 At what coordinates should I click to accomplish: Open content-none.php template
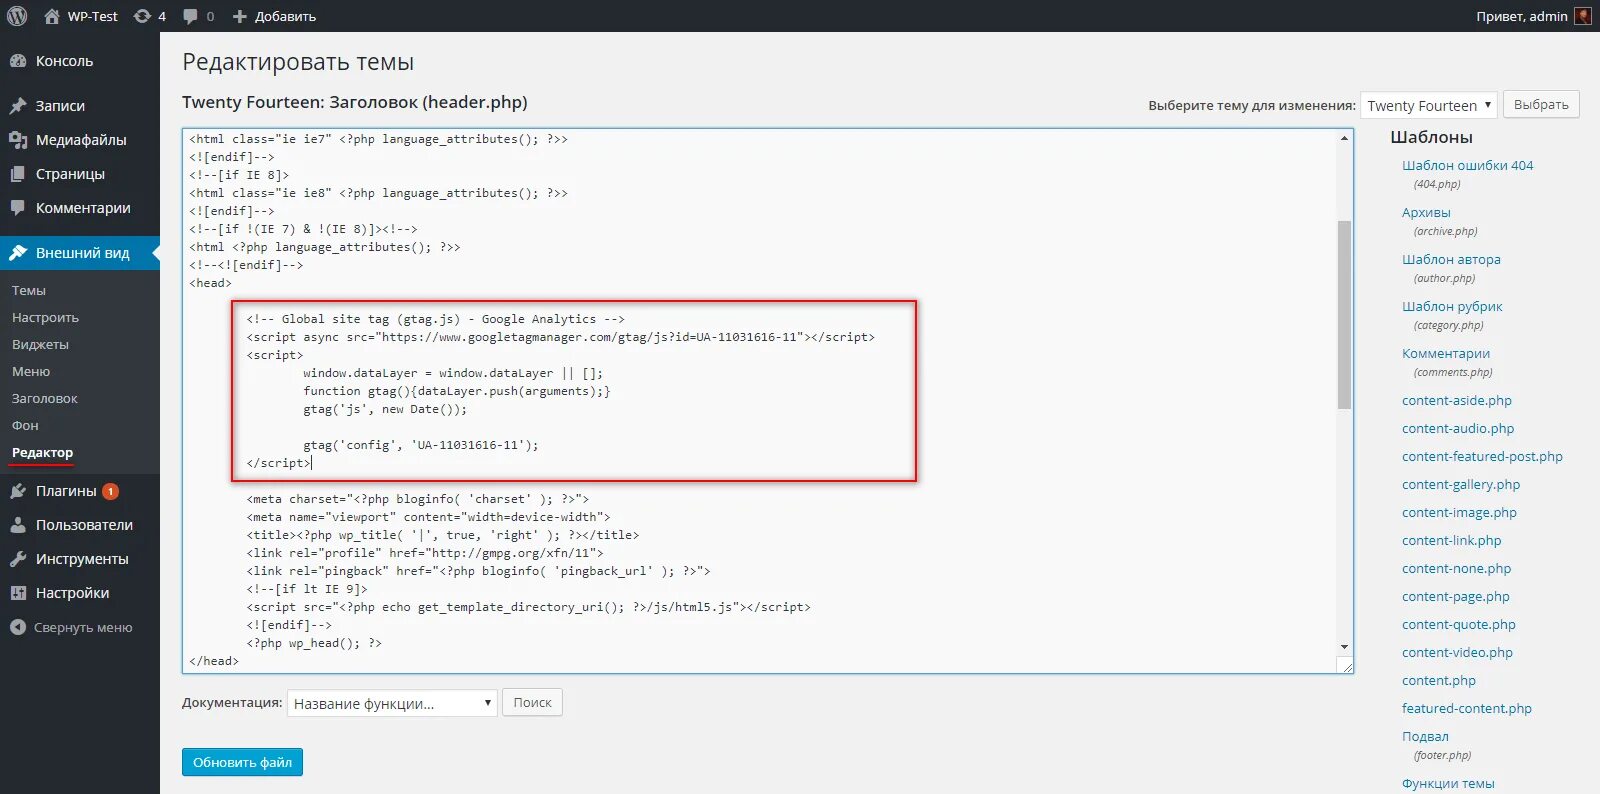point(1457,568)
